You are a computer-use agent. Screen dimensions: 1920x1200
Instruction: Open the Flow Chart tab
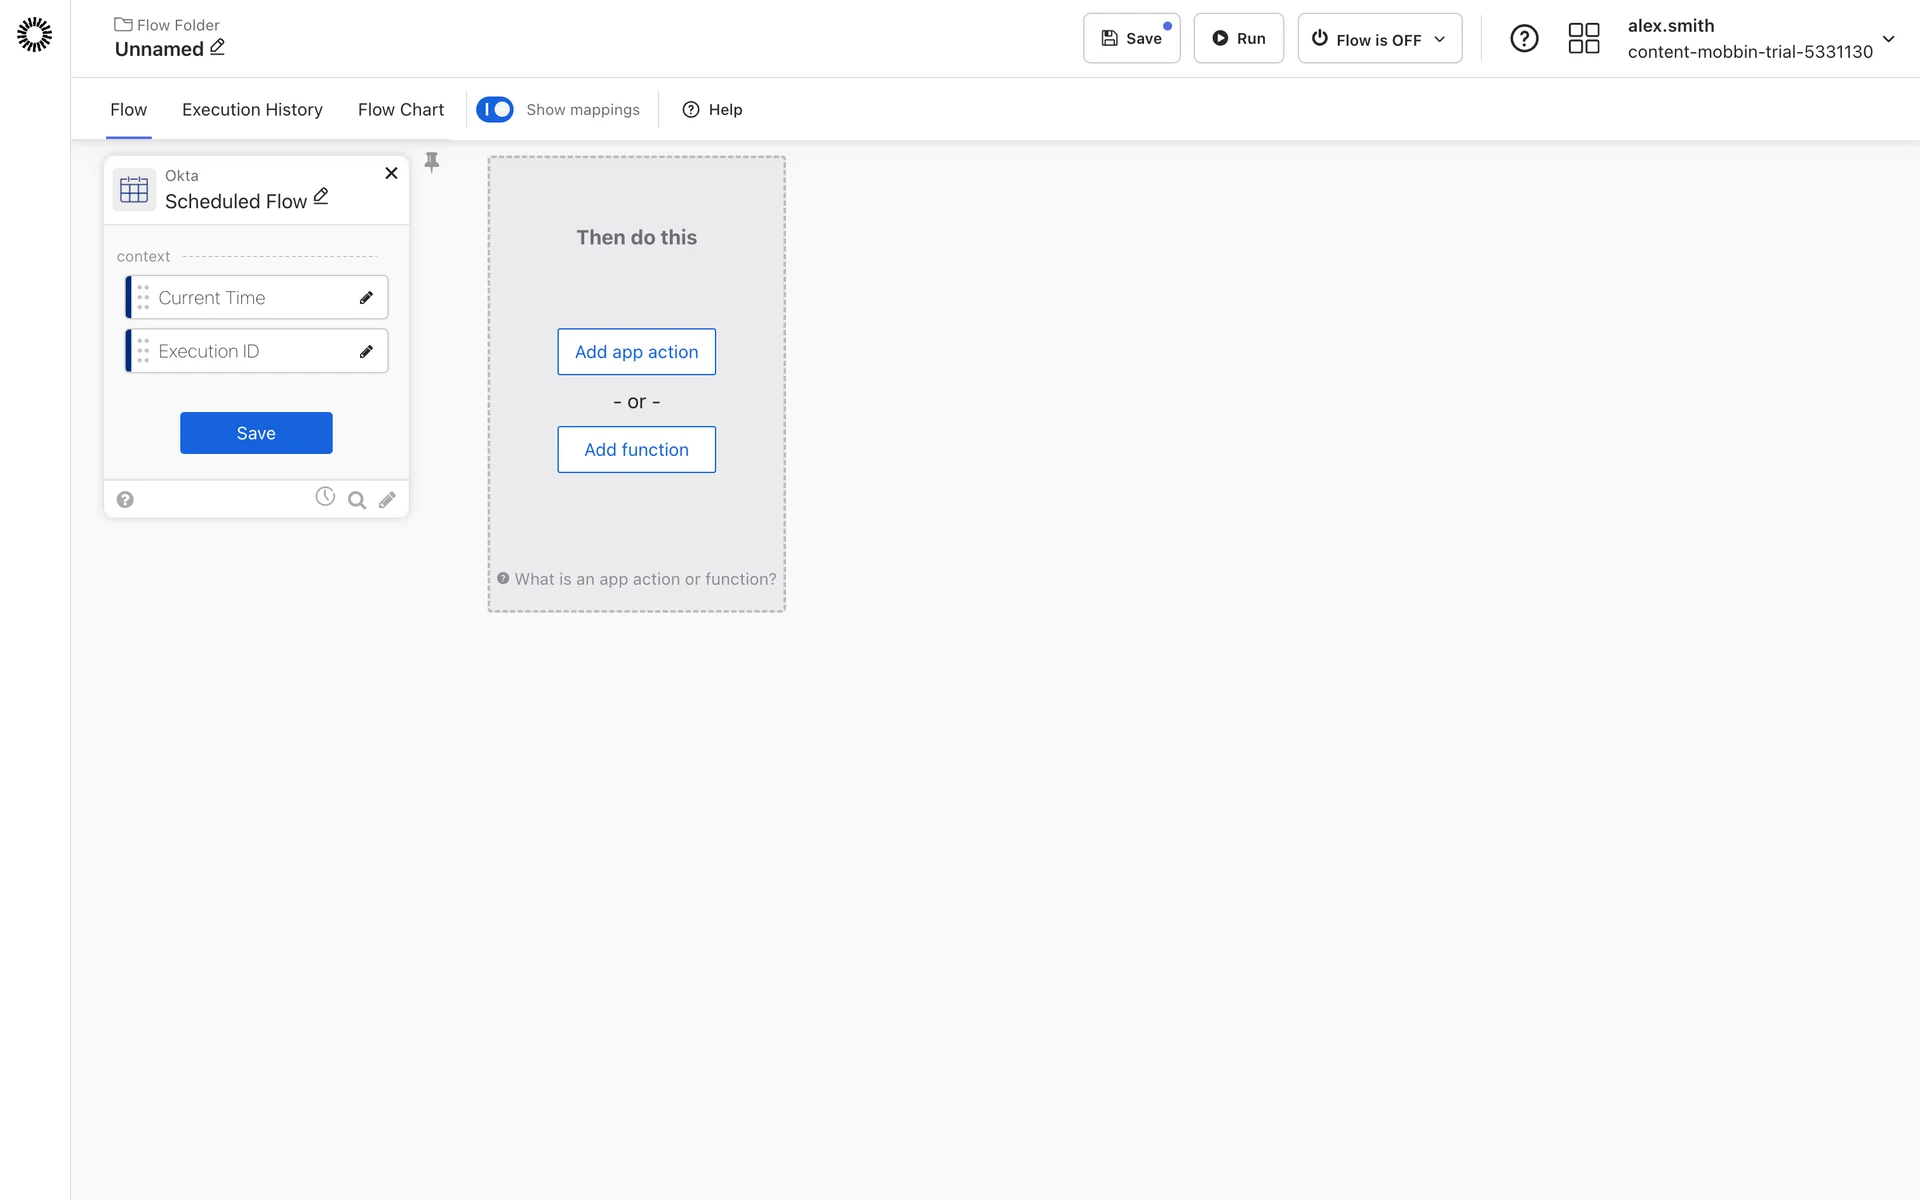(x=400, y=110)
